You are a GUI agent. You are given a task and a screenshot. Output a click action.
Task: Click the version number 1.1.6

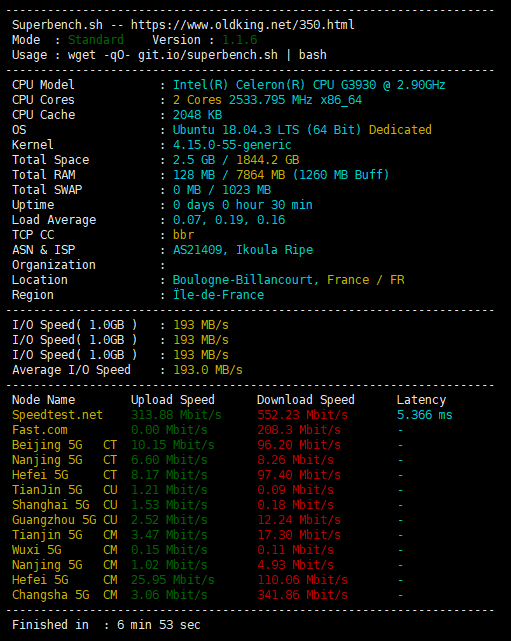coord(240,40)
